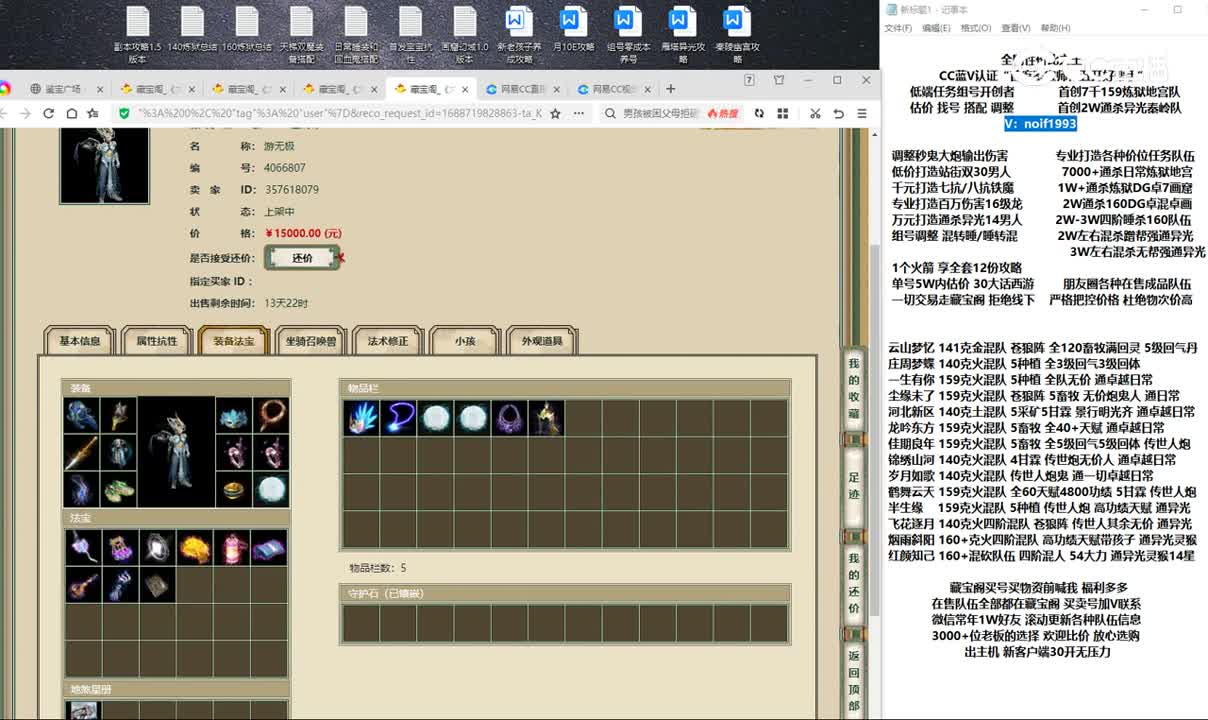This screenshot has height=720, width=1208.
Task: Click the blue crystal item in 物品栏
Action: tap(361, 418)
